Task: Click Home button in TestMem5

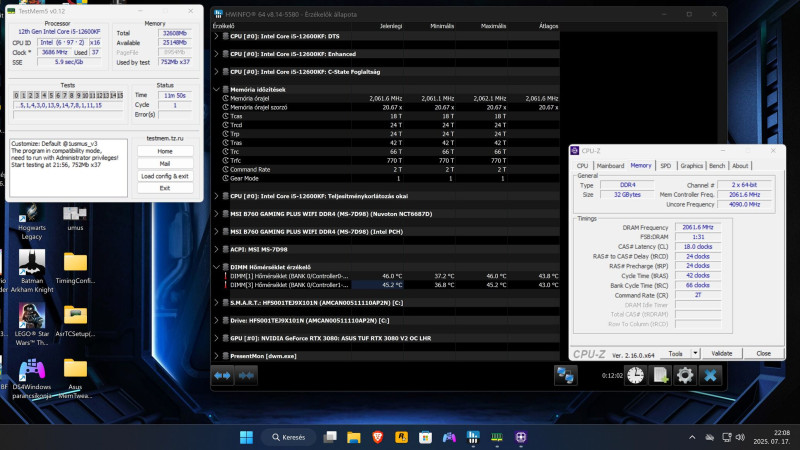Action: (x=165, y=152)
